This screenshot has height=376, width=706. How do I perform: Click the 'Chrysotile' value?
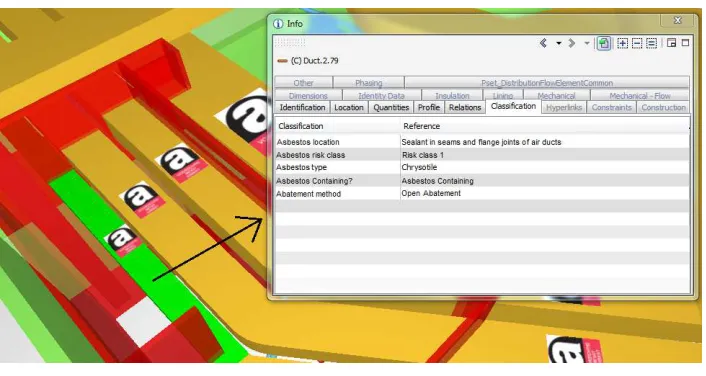(419, 168)
